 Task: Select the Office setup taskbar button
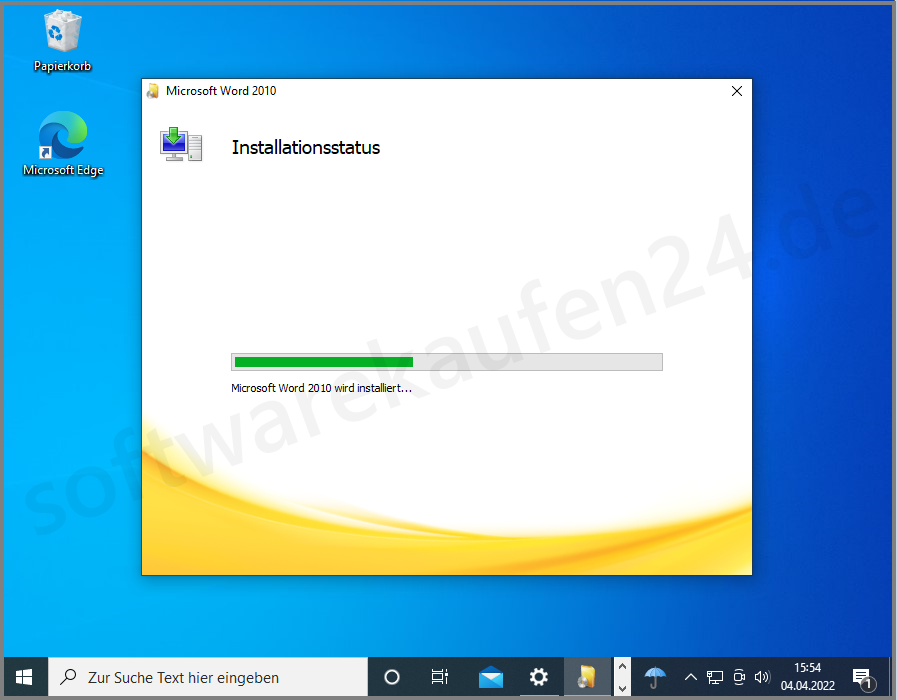[x=588, y=678]
